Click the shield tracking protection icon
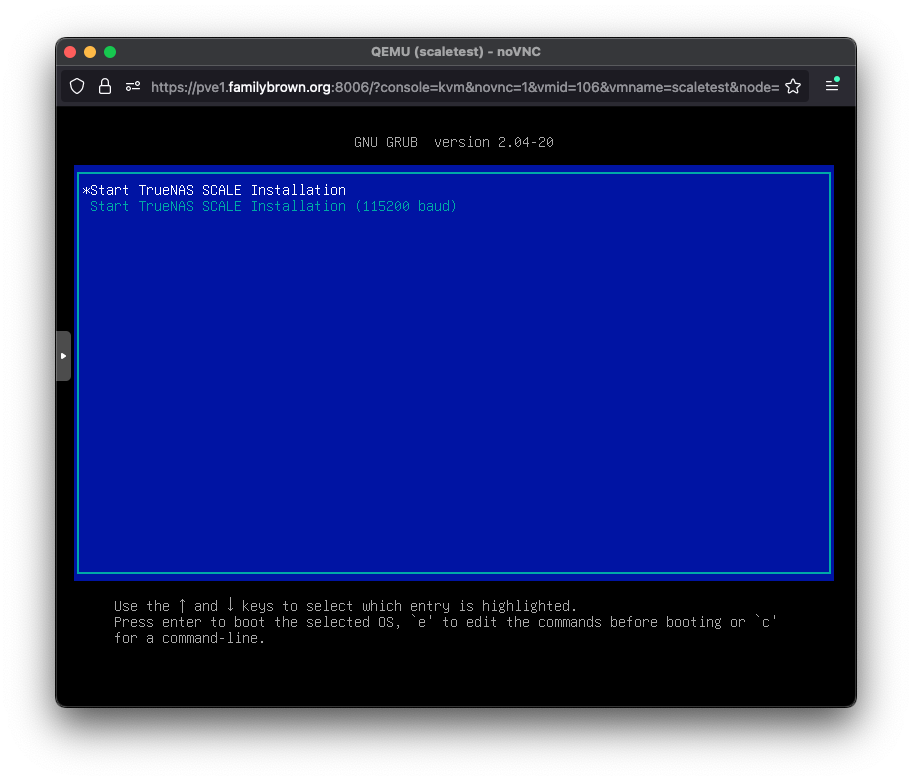The width and height of the screenshot is (912, 781). (x=77, y=87)
